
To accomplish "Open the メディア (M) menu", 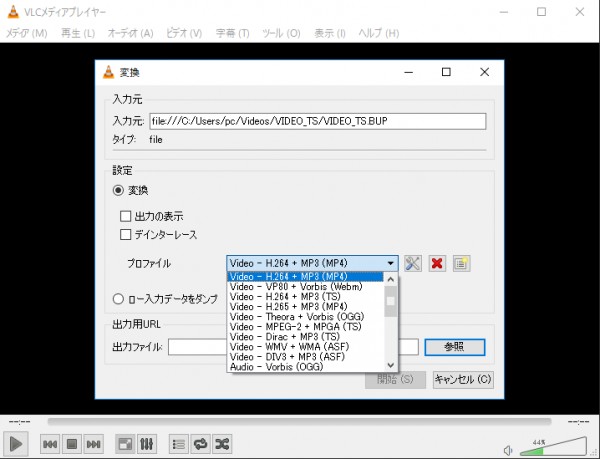I will click(27, 33).
